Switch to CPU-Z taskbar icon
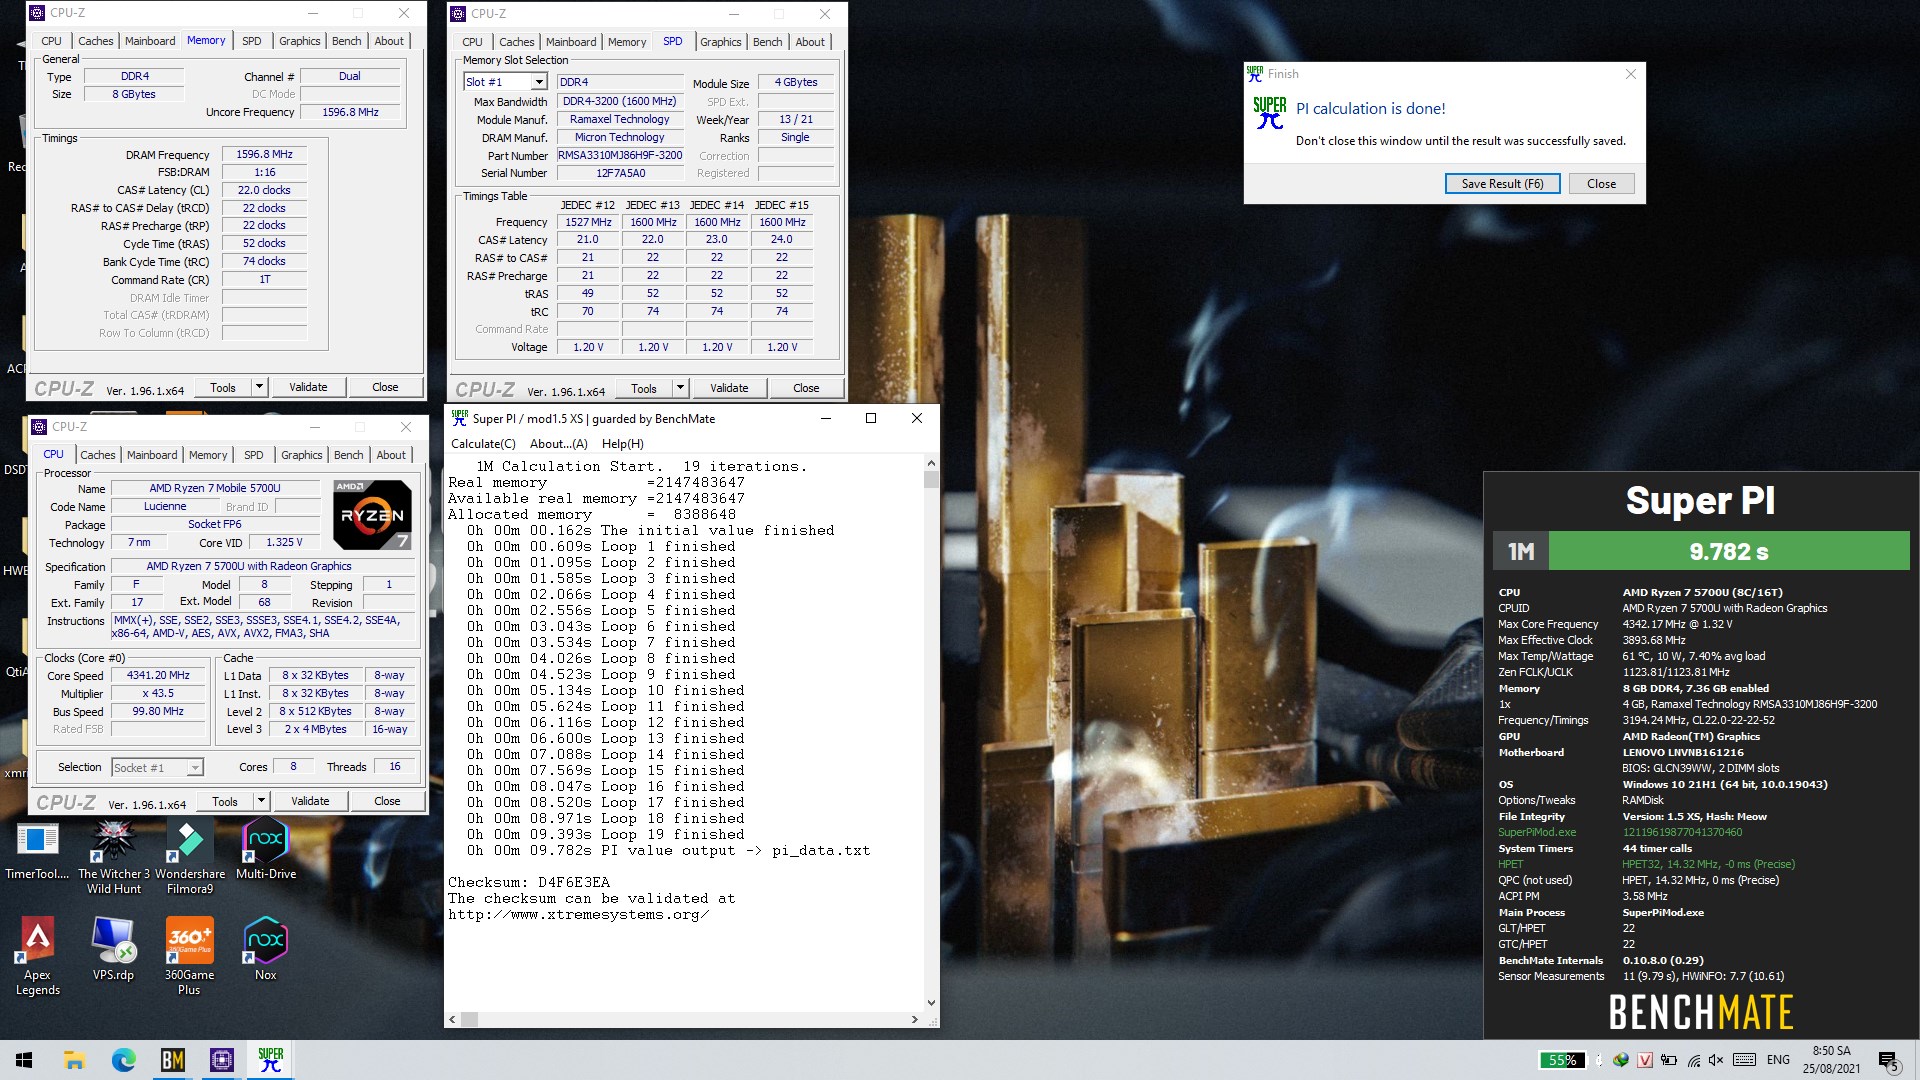Viewport: 1920px width, 1080px height. click(x=221, y=1060)
